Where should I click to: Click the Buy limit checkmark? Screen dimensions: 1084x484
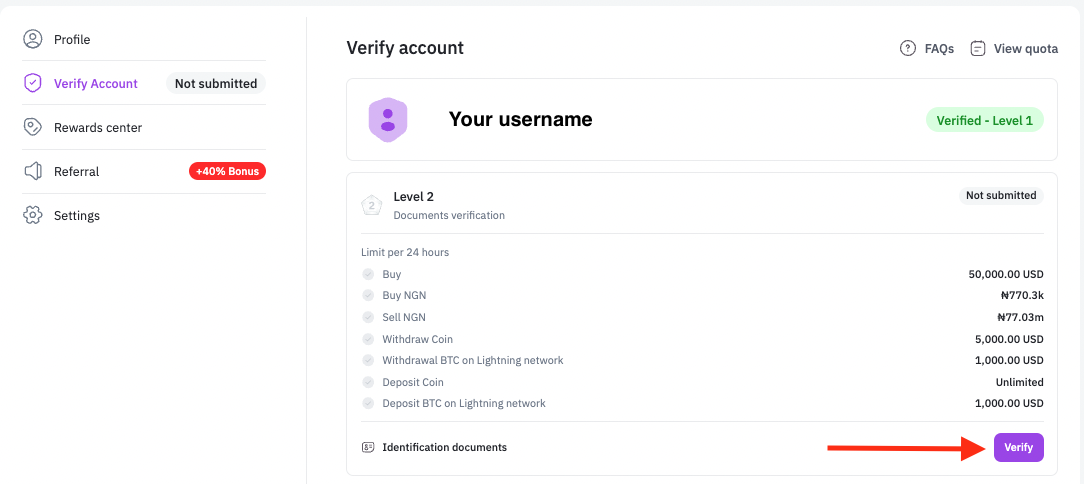pyautogui.click(x=368, y=274)
